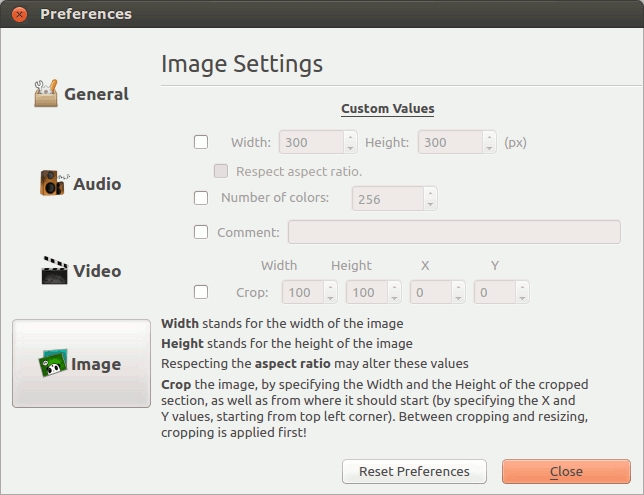The width and height of the screenshot is (644, 495).
Task: Click the Crop Width field showing 100
Action: [303, 292]
